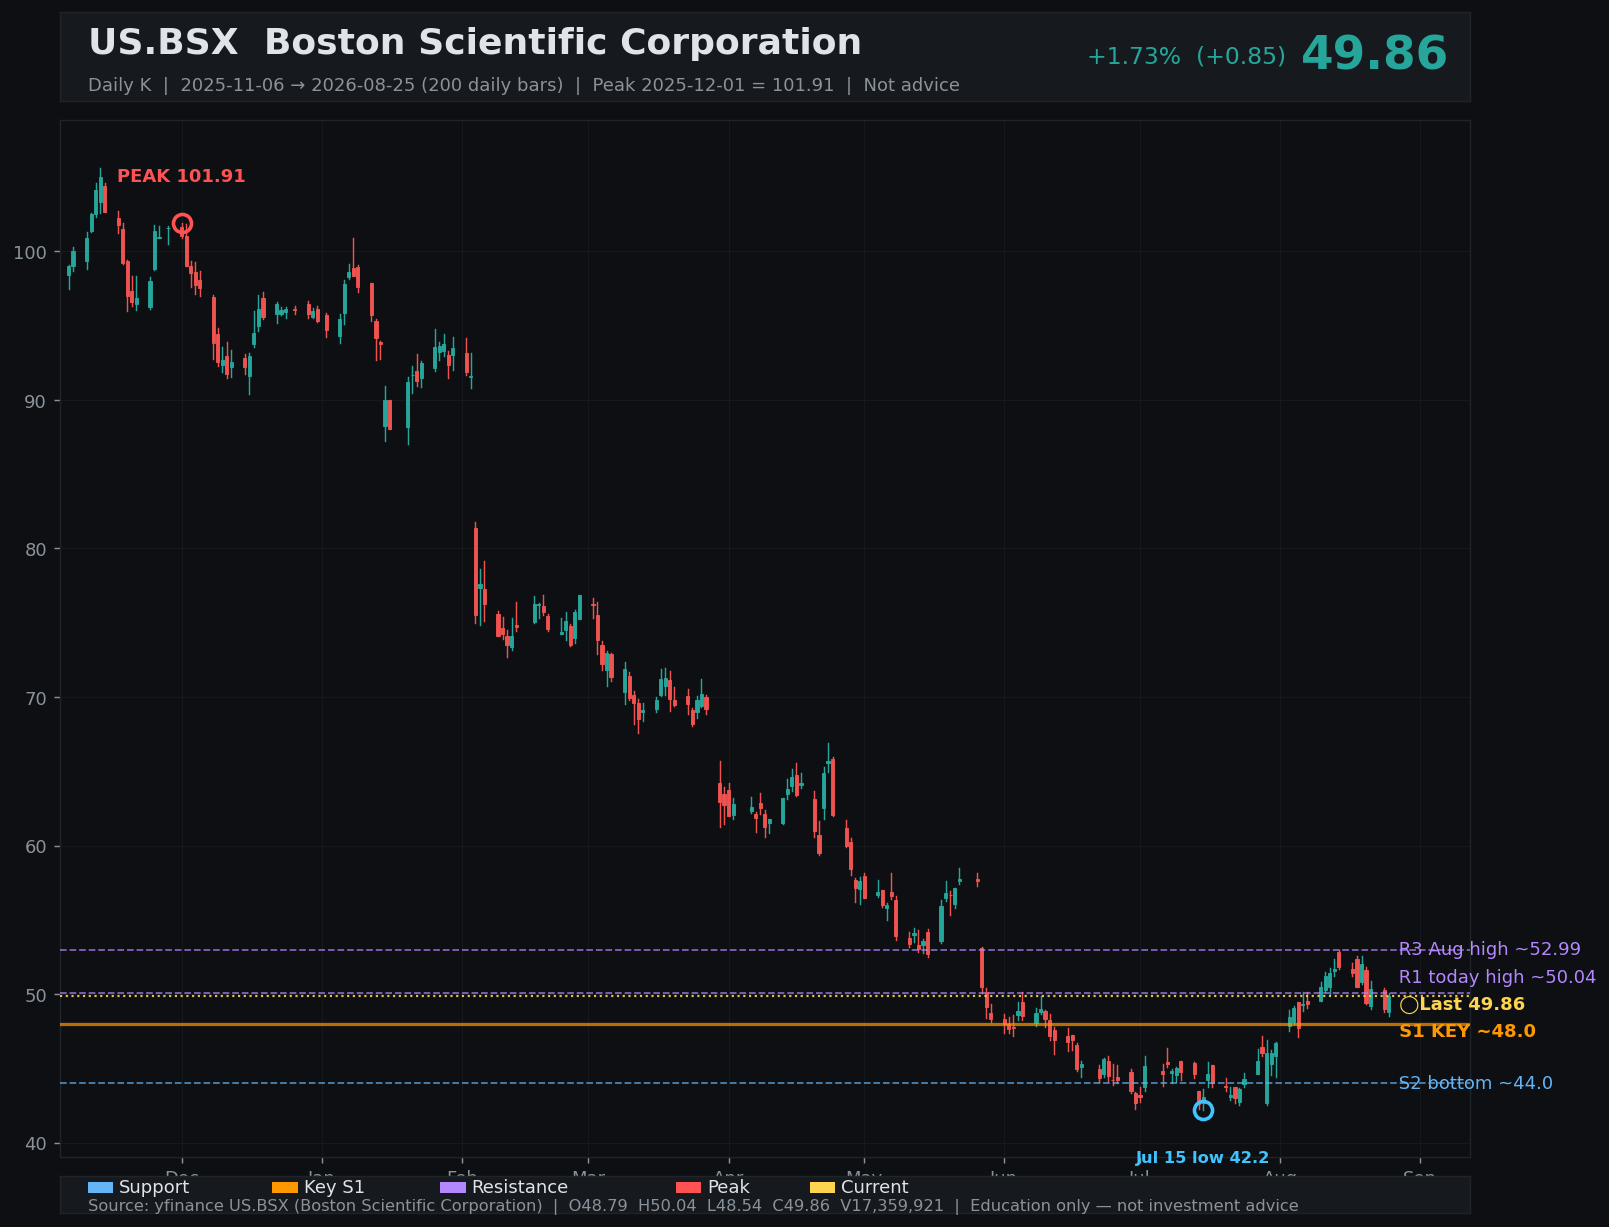Click the y-axis value 60

pyautogui.click(x=36, y=846)
